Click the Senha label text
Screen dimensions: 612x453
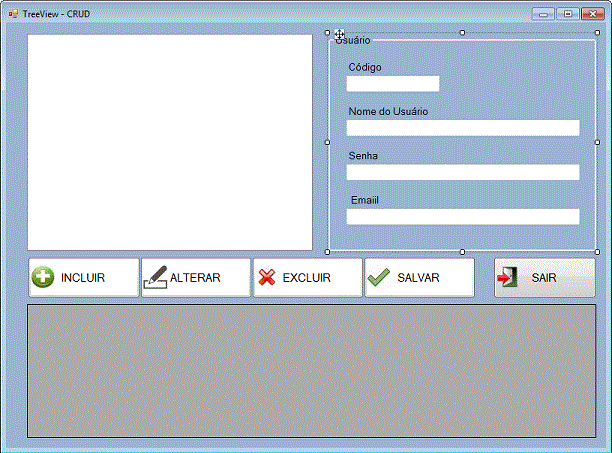[363, 156]
